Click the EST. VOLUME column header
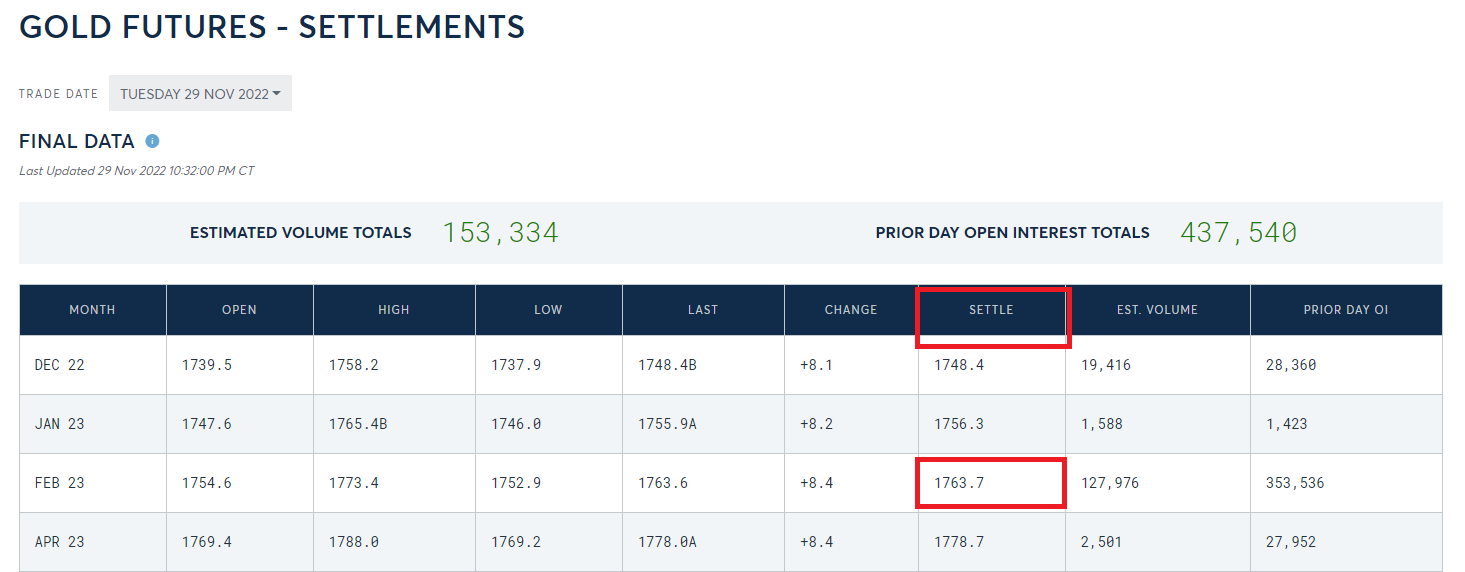Image resolution: width=1465 pixels, height=572 pixels. tap(1157, 310)
